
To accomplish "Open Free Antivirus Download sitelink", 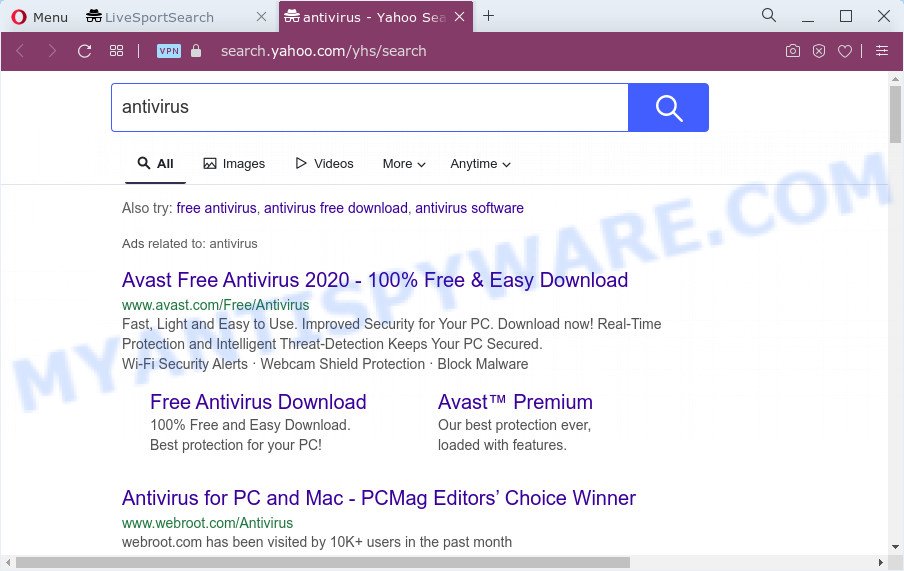I will tap(258, 402).
